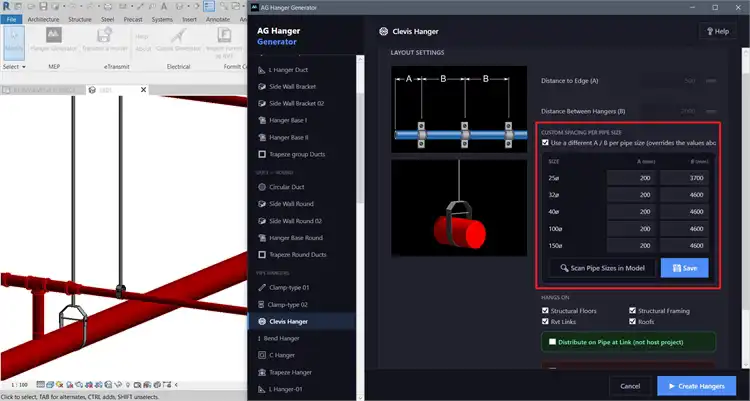This screenshot has height=401, width=750.
Task: Open Systems ribbon tab
Action: click(x=162, y=20)
